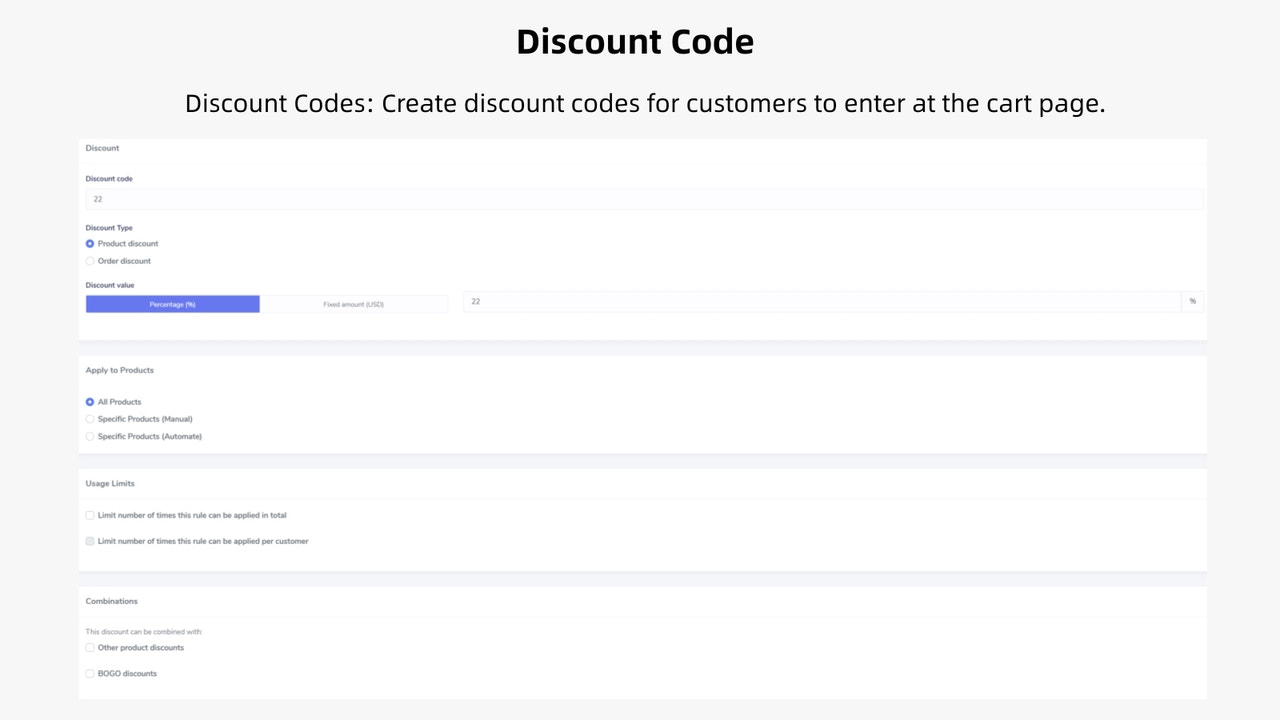Select the Product discount radio button

point(90,243)
